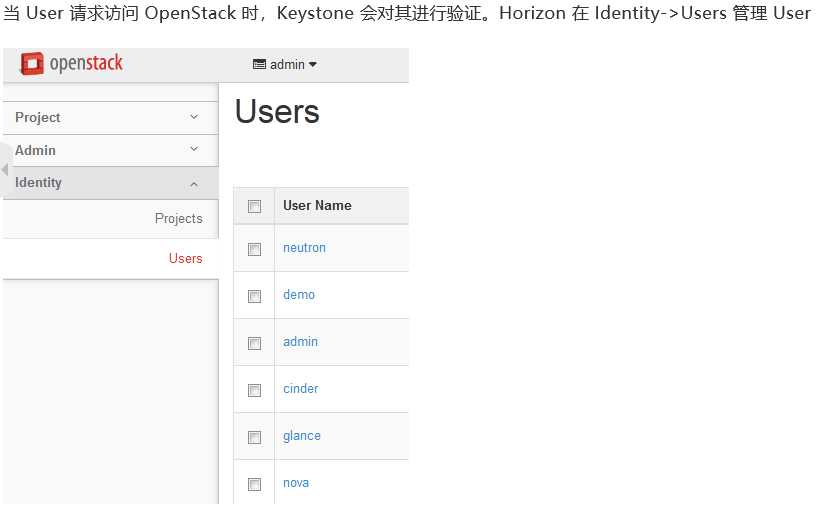Screen dimensions: 819x509
Task: Open the admin project dropdown
Action: point(285,64)
